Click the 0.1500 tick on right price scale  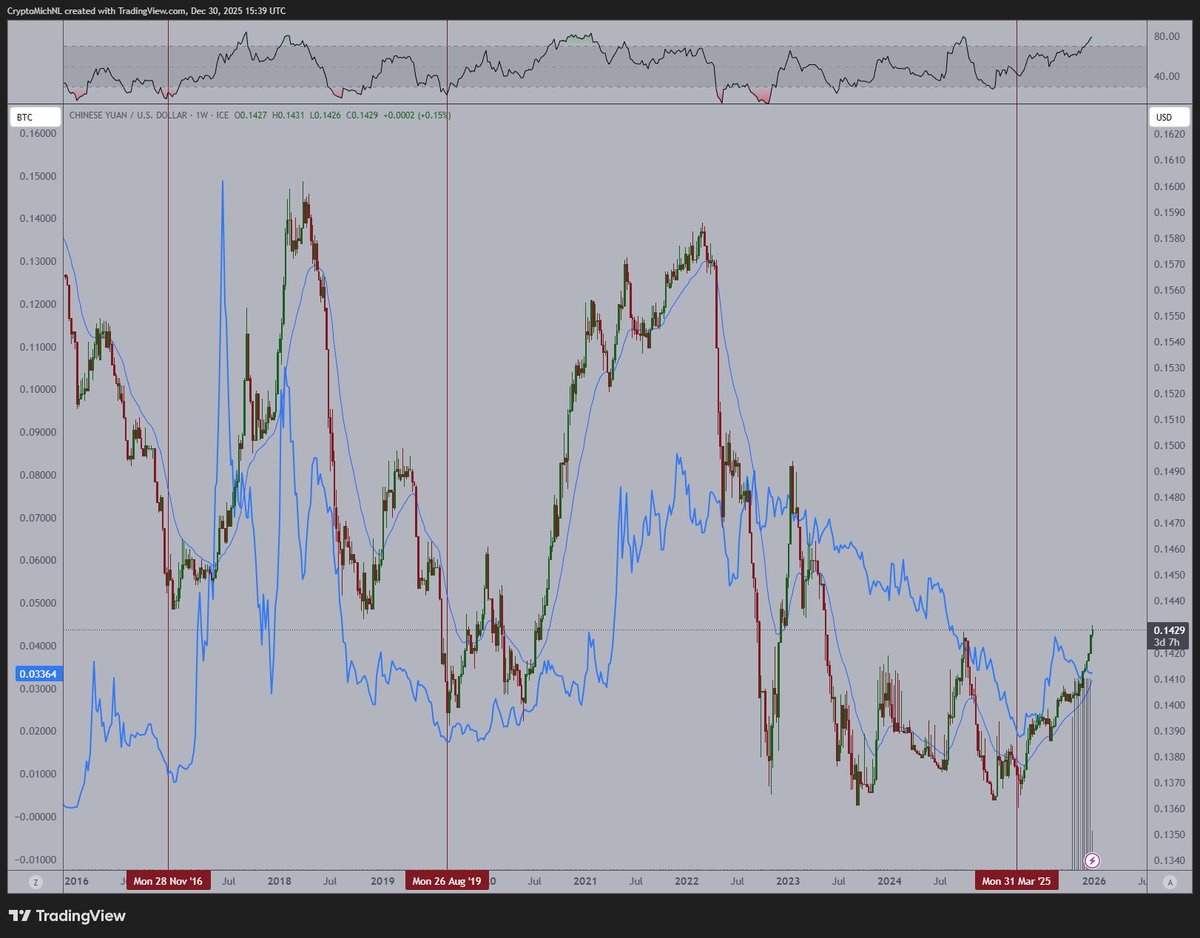[x=1168, y=446]
